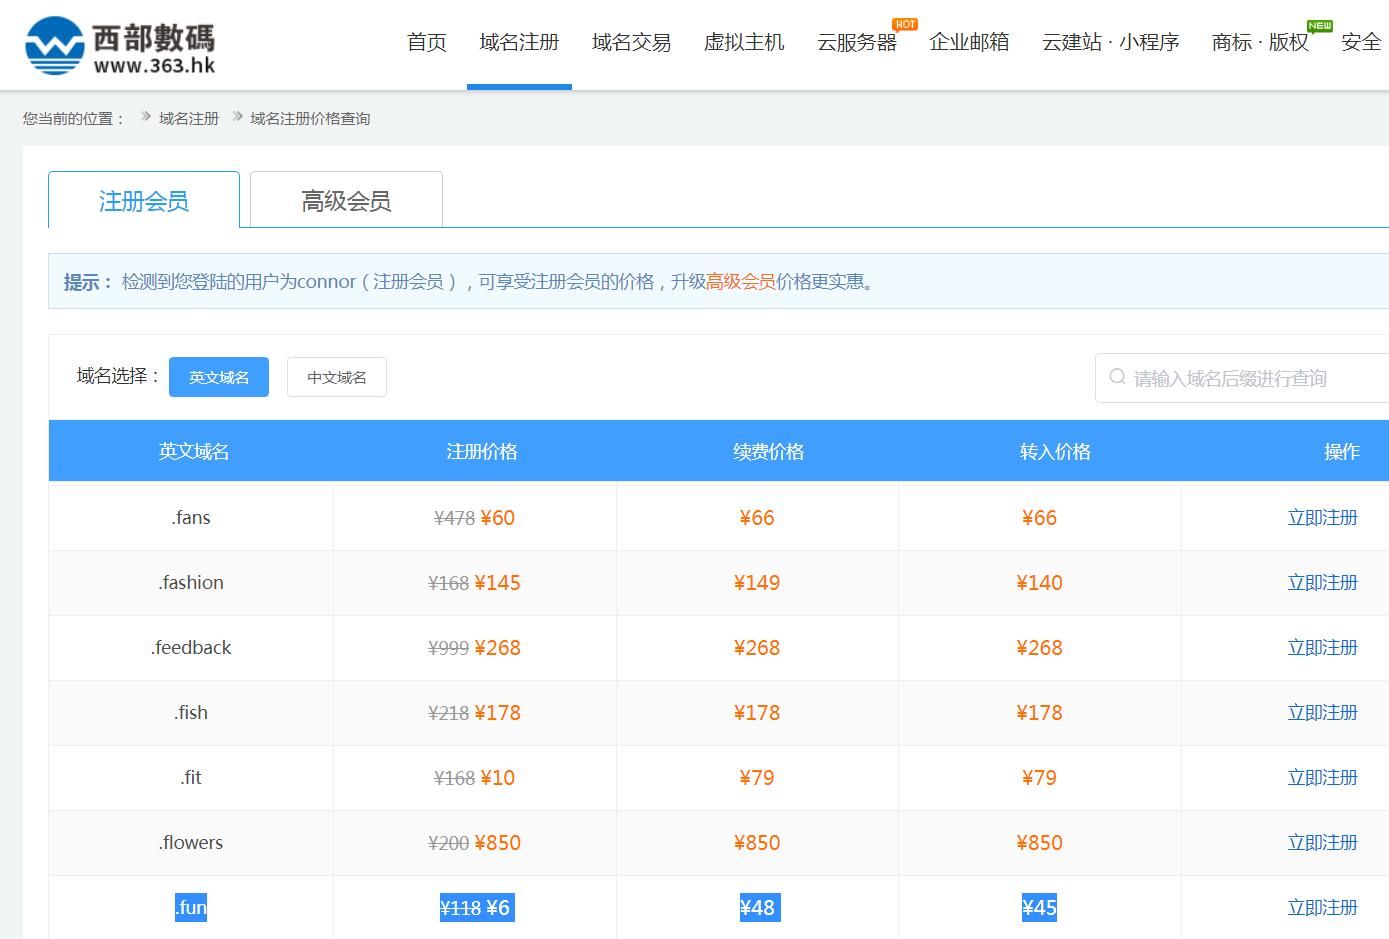Click the .fashion domain cell
Screen dimensions: 1389x939
(x=191, y=582)
